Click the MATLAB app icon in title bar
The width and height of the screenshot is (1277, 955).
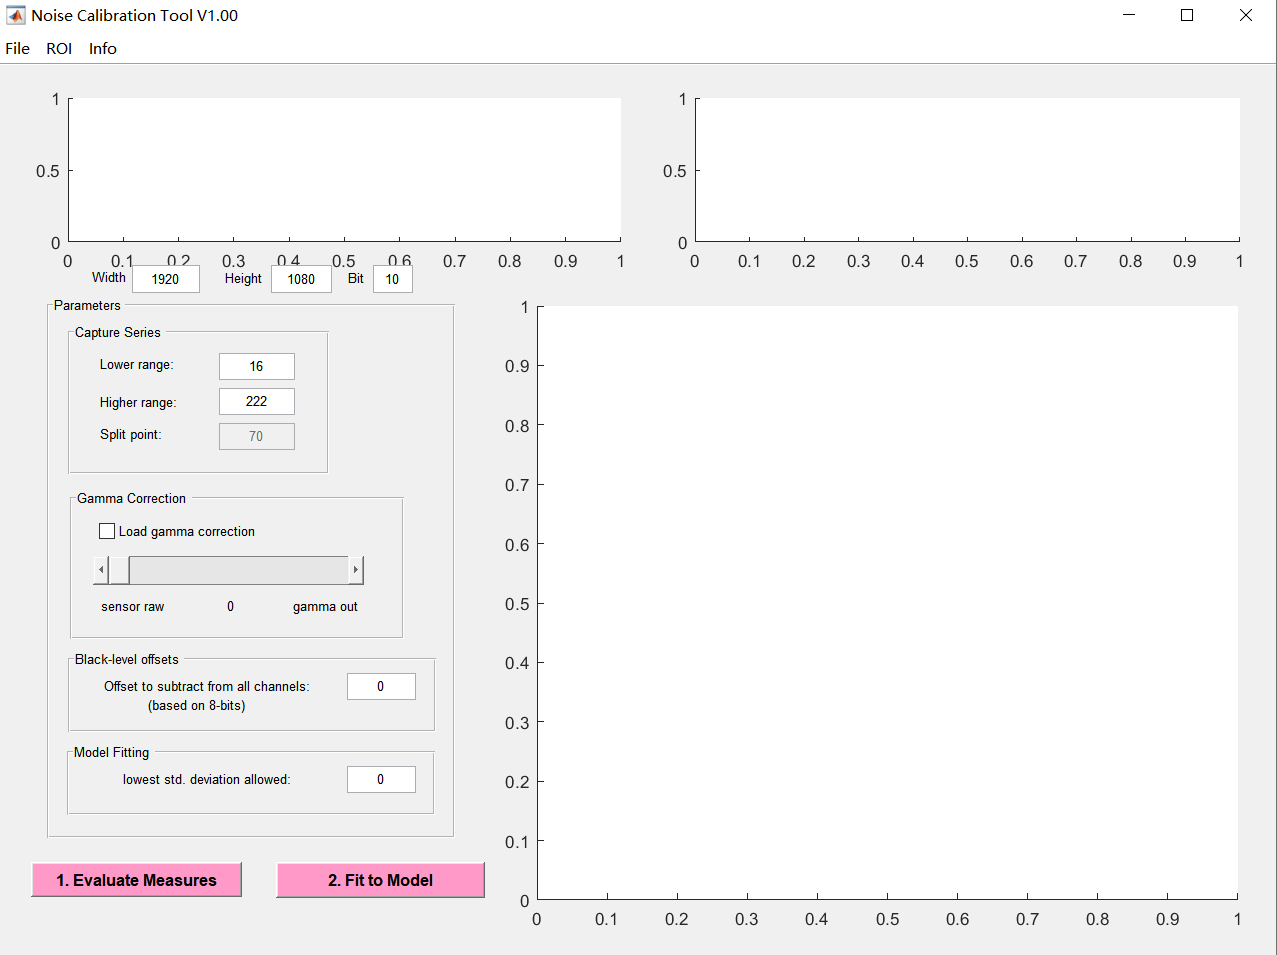(x=15, y=15)
